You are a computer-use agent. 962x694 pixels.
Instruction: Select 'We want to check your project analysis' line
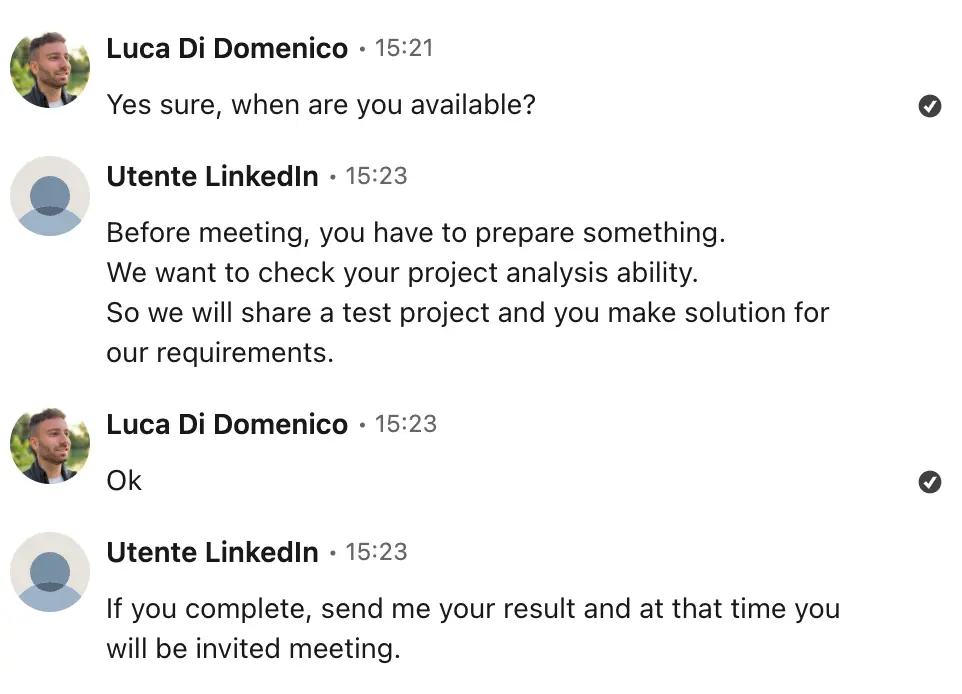tap(402, 273)
